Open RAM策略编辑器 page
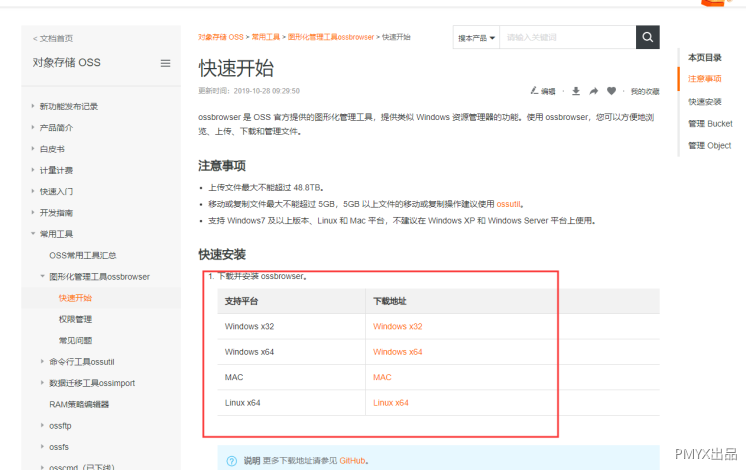 (79, 404)
